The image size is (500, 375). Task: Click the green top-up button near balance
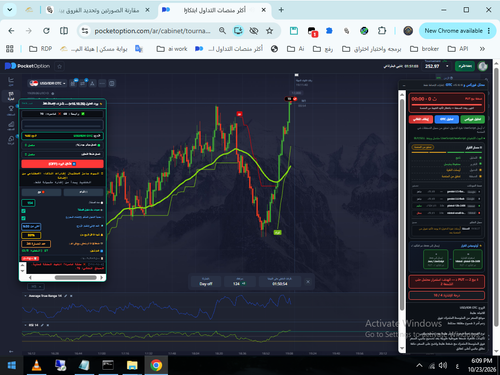pyautogui.click(x=465, y=66)
